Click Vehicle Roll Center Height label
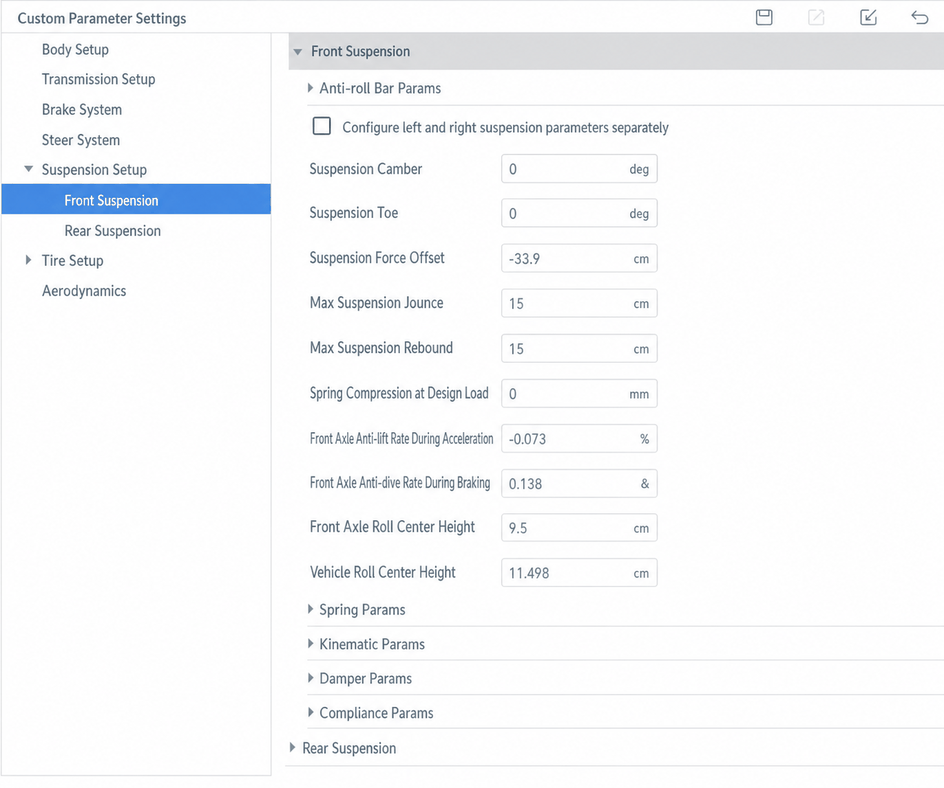Image resolution: width=944 pixels, height=788 pixels. tap(382, 572)
